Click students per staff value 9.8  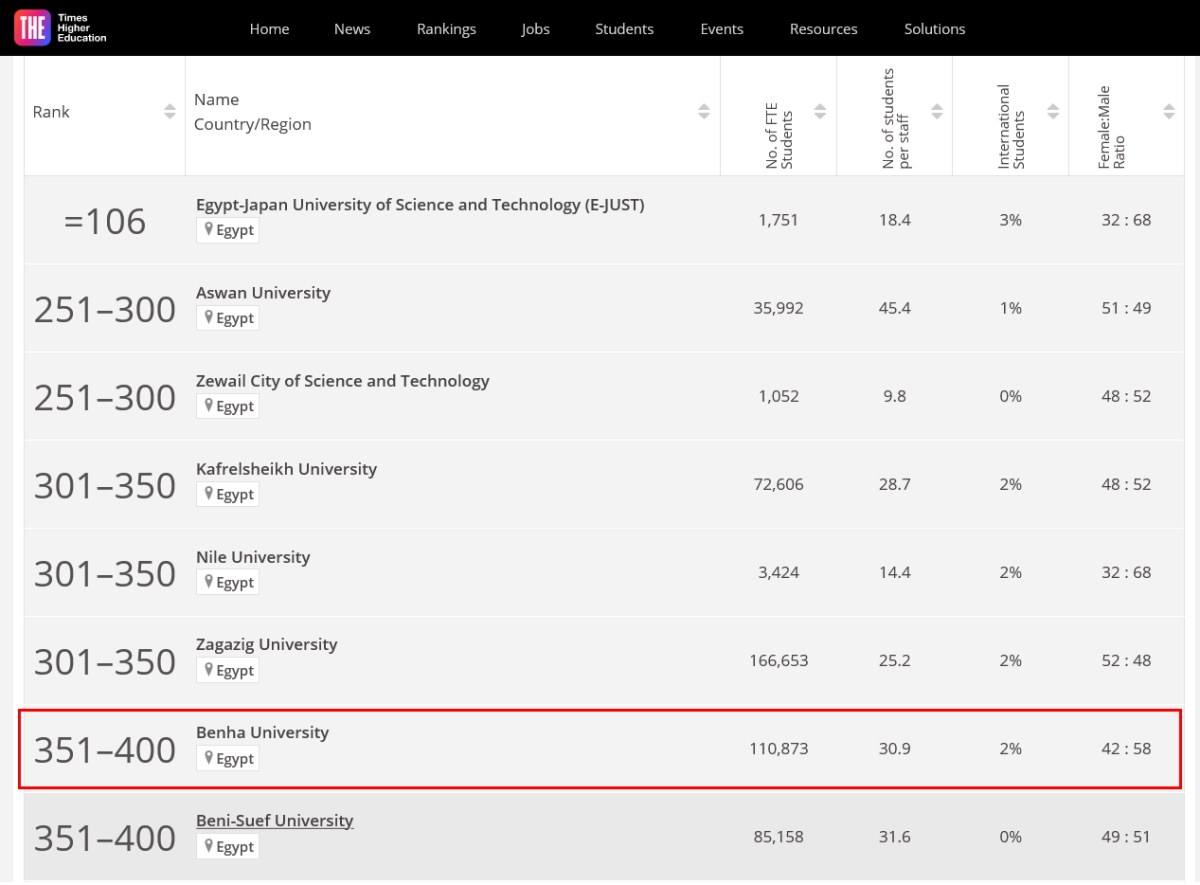click(895, 396)
